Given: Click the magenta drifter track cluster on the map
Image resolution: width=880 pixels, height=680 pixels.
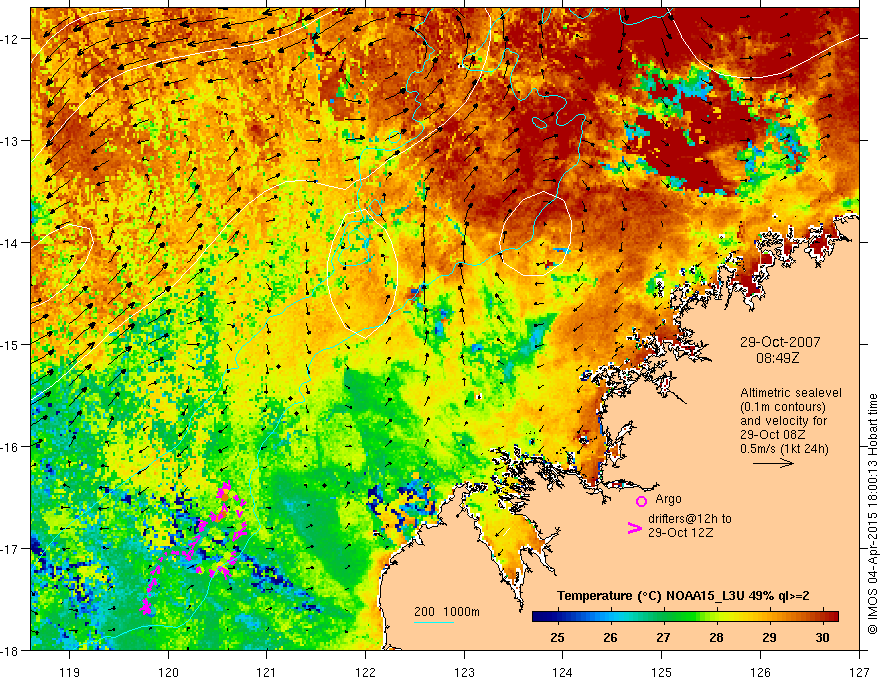Looking at the screenshot, I should [196, 547].
